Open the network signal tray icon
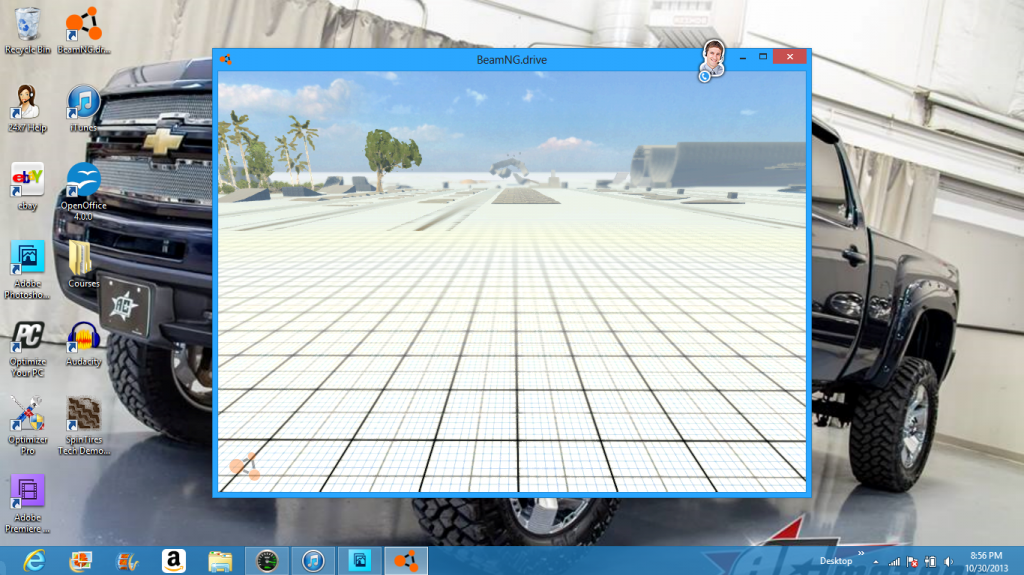This screenshot has width=1024, height=575. 894,561
